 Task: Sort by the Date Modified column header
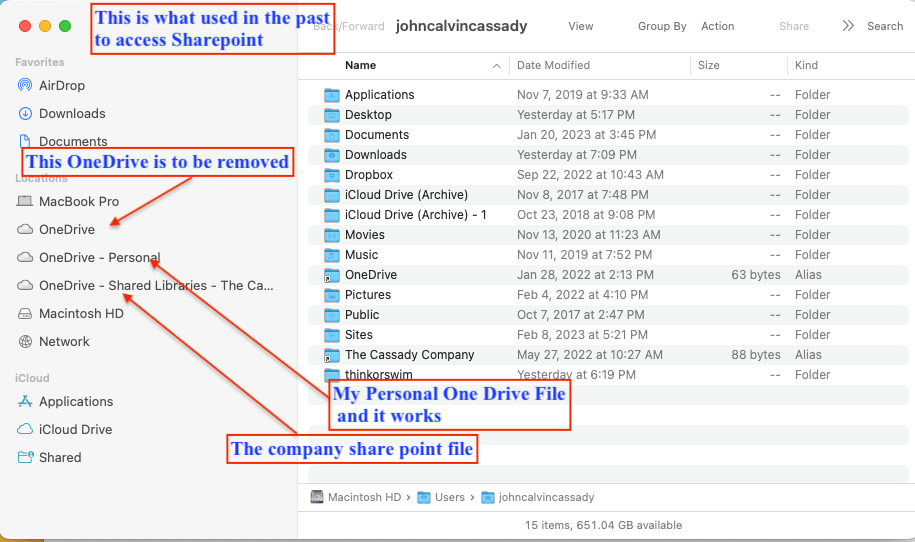[553, 65]
